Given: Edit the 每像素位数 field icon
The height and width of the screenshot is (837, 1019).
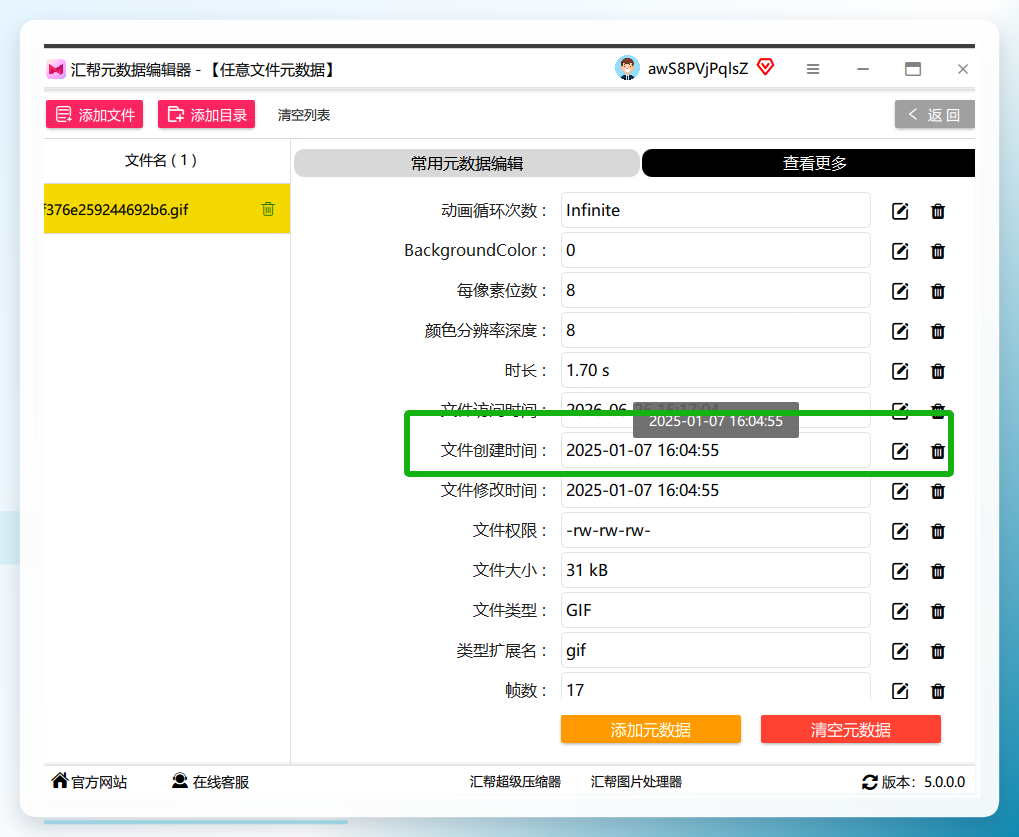Looking at the screenshot, I should click(x=900, y=291).
